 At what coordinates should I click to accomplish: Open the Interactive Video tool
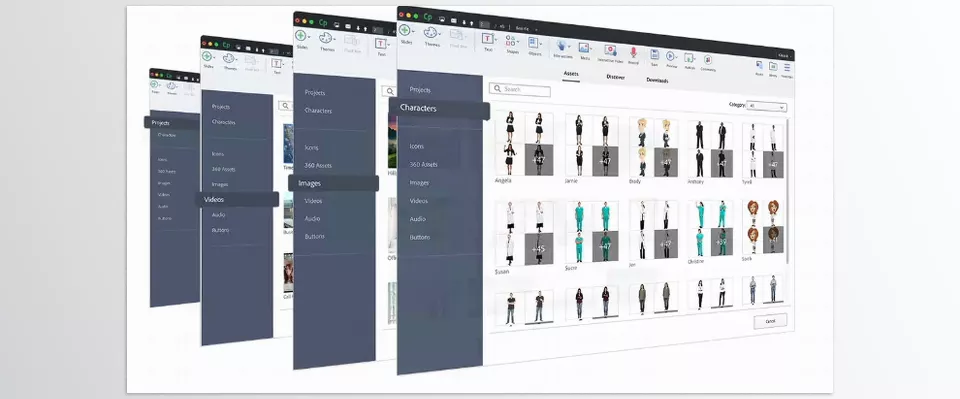coord(610,50)
